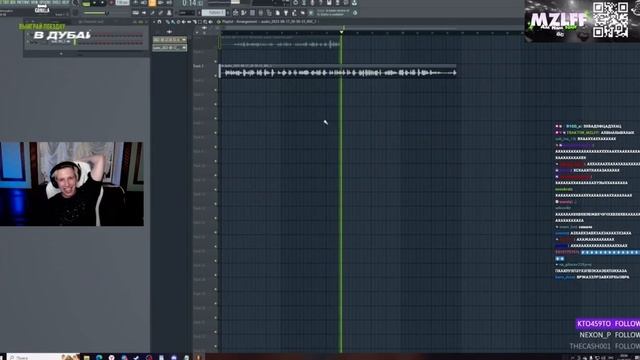Image resolution: width=640 pixels, height=360 pixels.
Task: Open the playlist options menu arrow
Action: pos(154,22)
